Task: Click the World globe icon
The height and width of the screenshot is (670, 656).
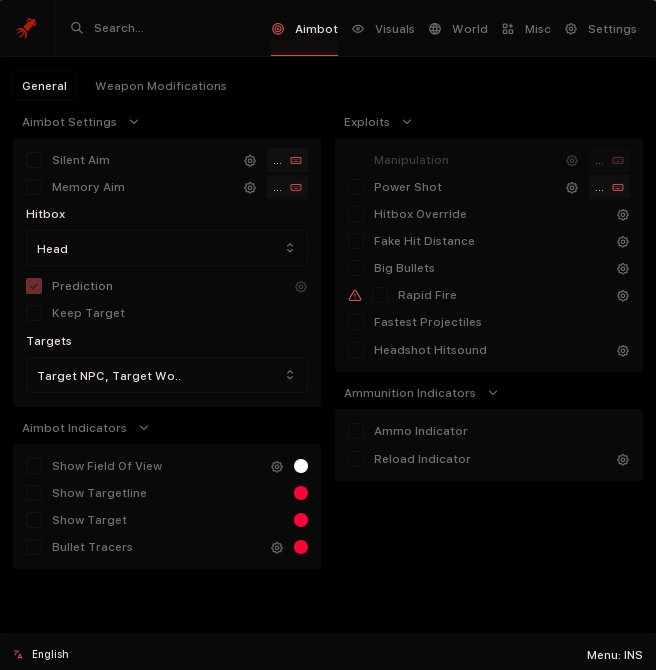Action: point(435,29)
